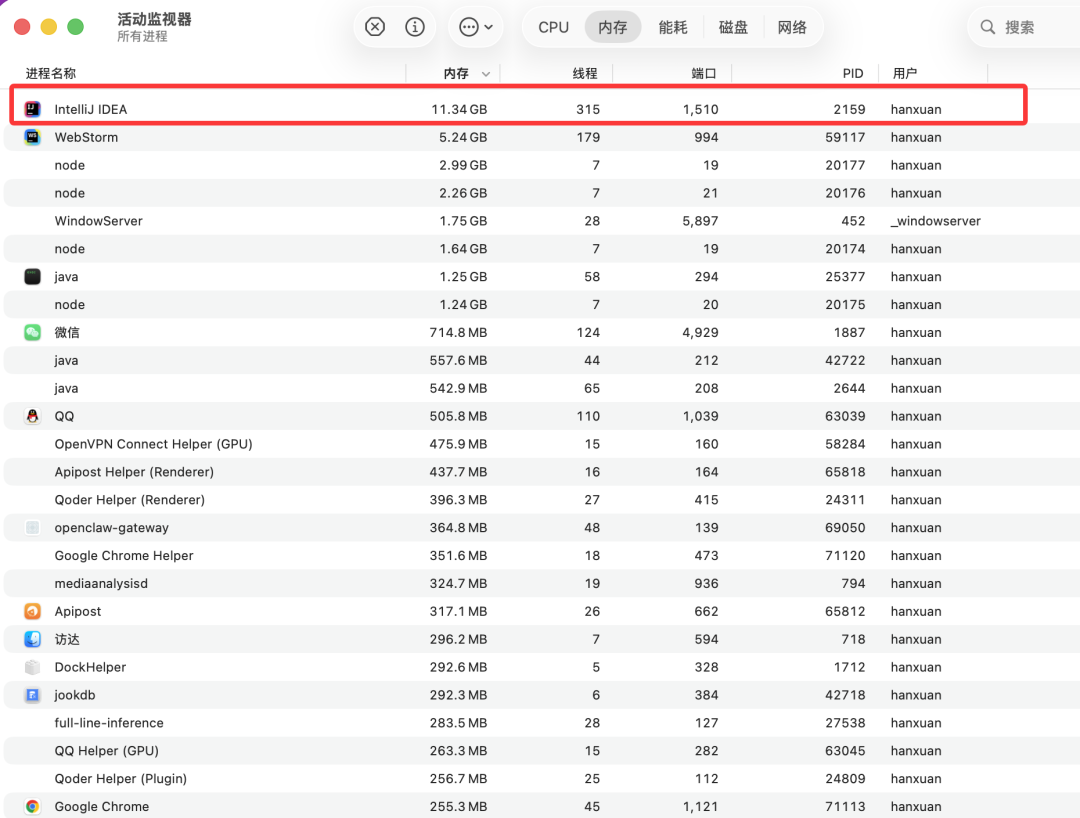
Task: Click 255.3 MB value for Google Chrome
Action: point(458,806)
